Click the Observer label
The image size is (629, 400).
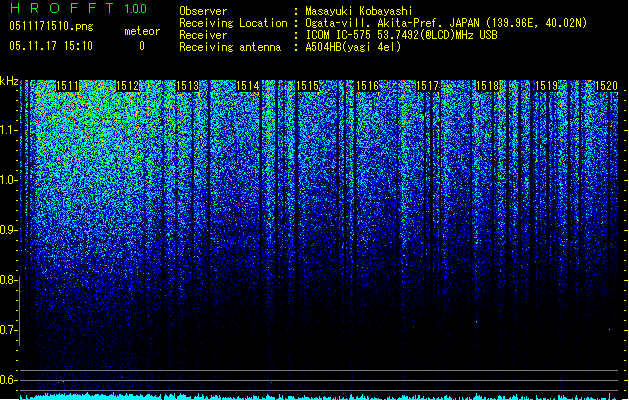point(203,11)
